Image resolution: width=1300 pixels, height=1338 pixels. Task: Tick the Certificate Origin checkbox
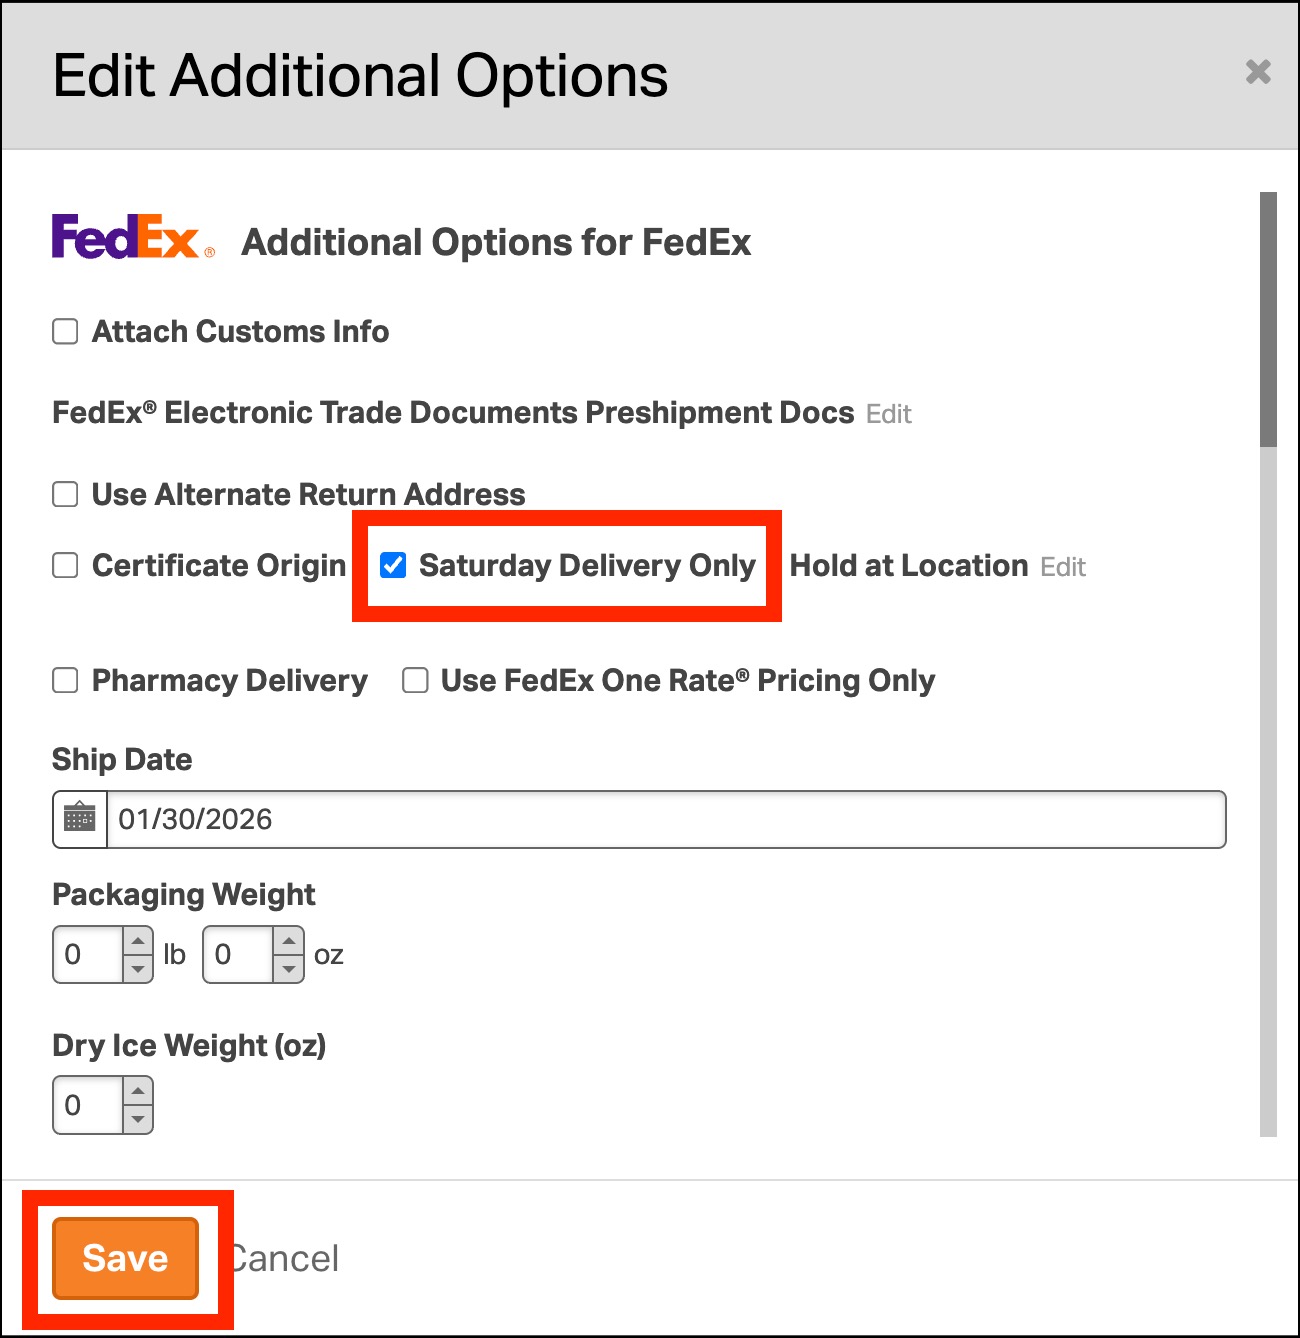65,565
